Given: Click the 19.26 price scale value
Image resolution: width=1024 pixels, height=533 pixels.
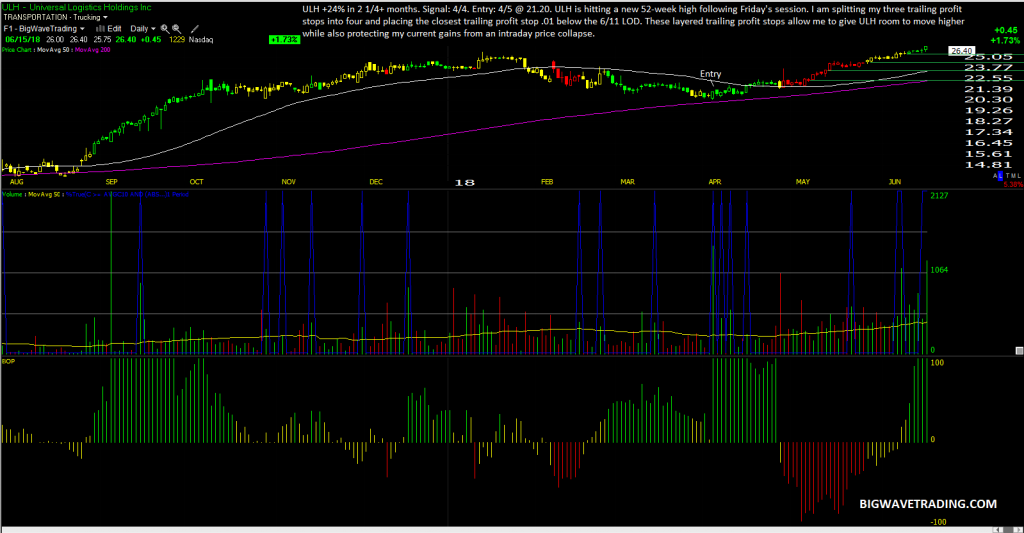Looking at the screenshot, I should tap(989, 110).
